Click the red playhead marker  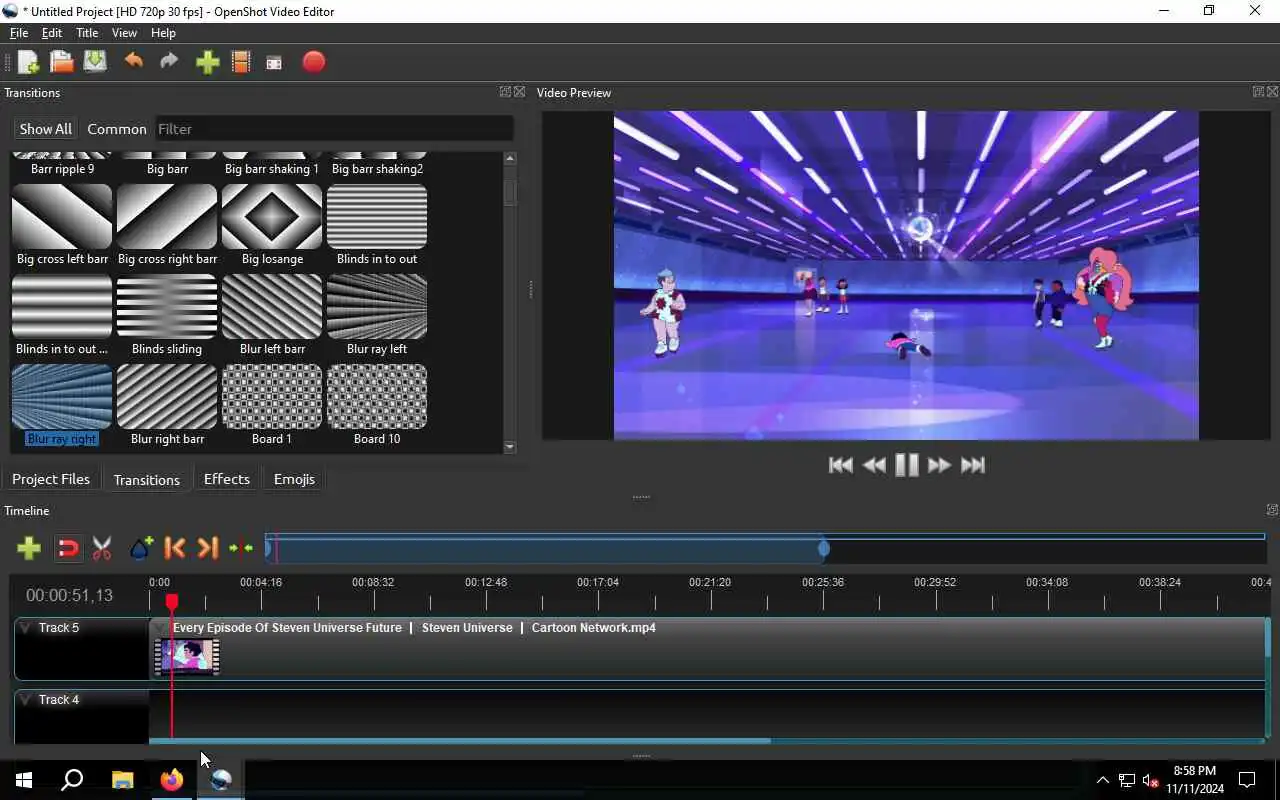(172, 602)
